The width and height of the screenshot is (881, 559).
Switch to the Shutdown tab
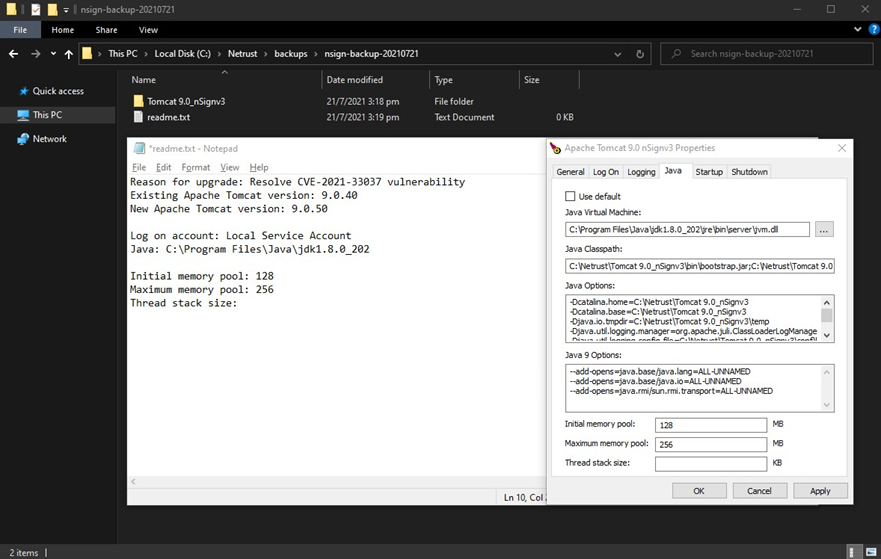pyautogui.click(x=749, y=172)
